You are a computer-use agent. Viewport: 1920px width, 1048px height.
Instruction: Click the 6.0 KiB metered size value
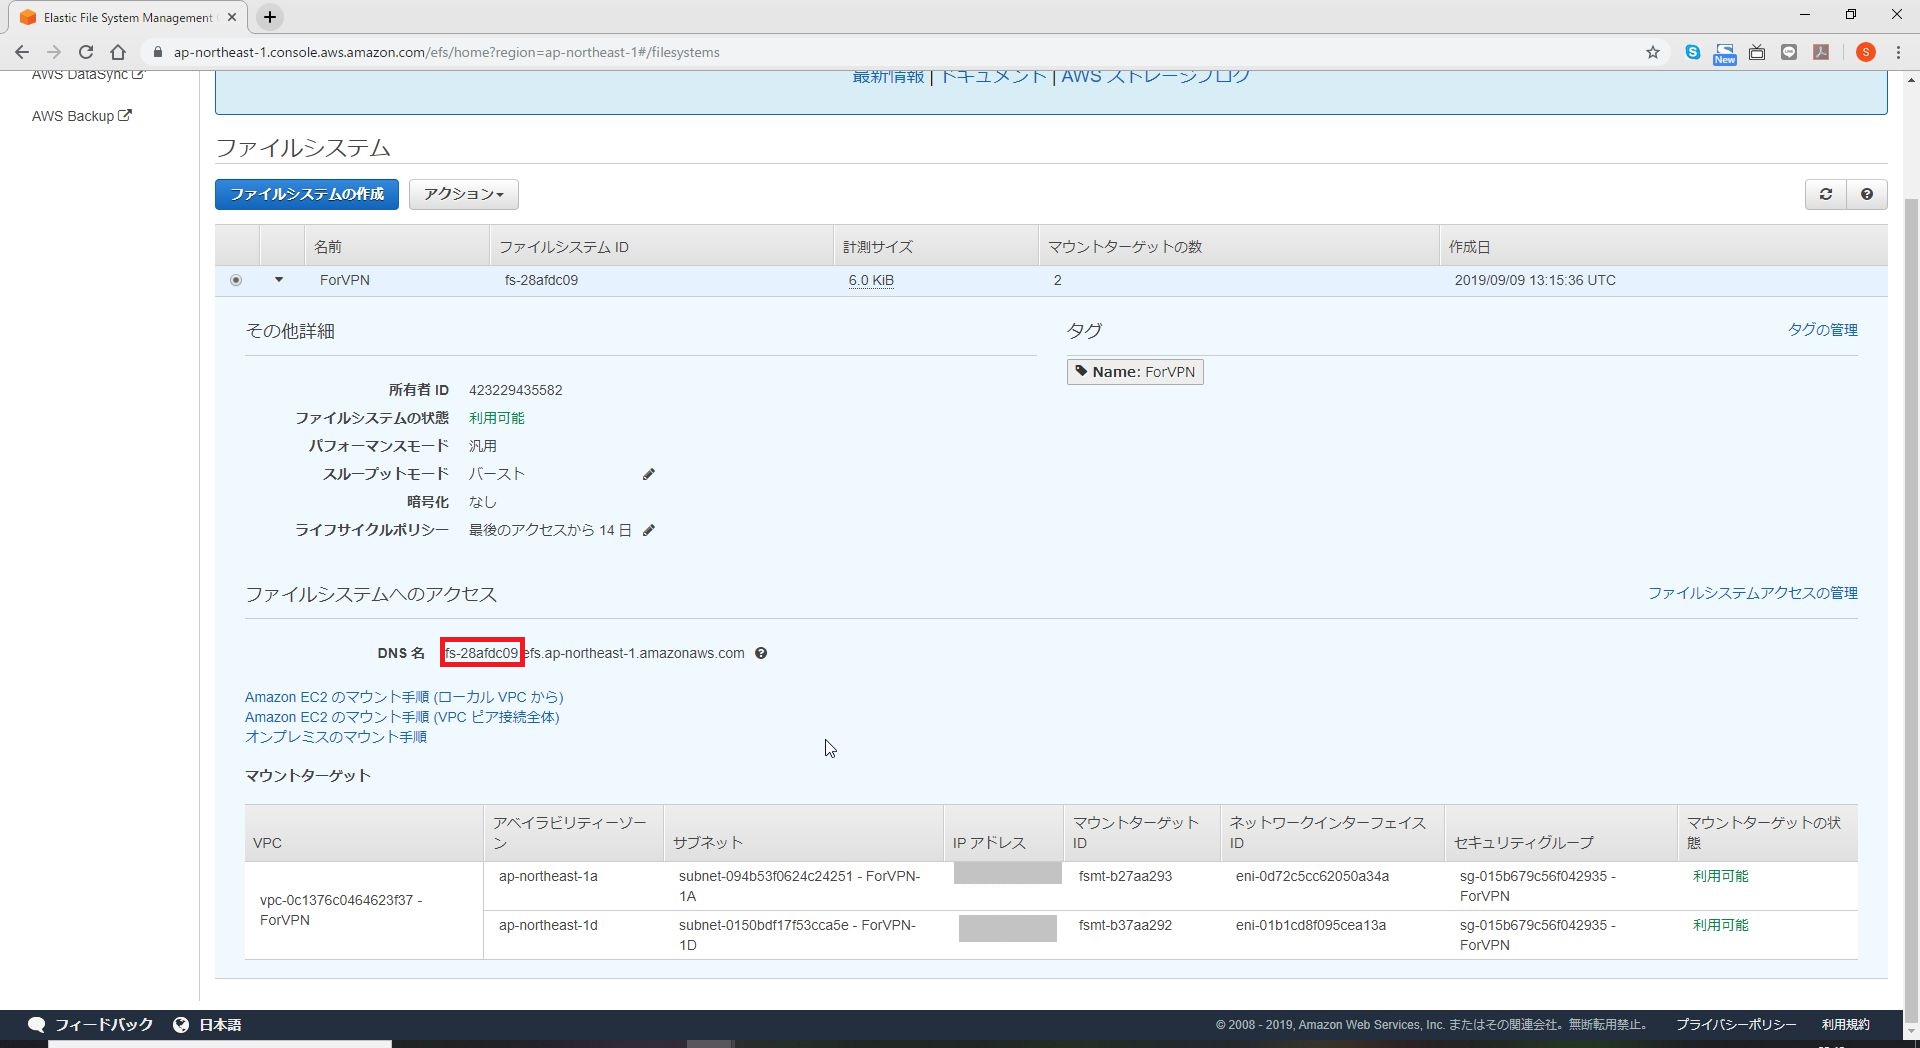click(x=871, y=280)
